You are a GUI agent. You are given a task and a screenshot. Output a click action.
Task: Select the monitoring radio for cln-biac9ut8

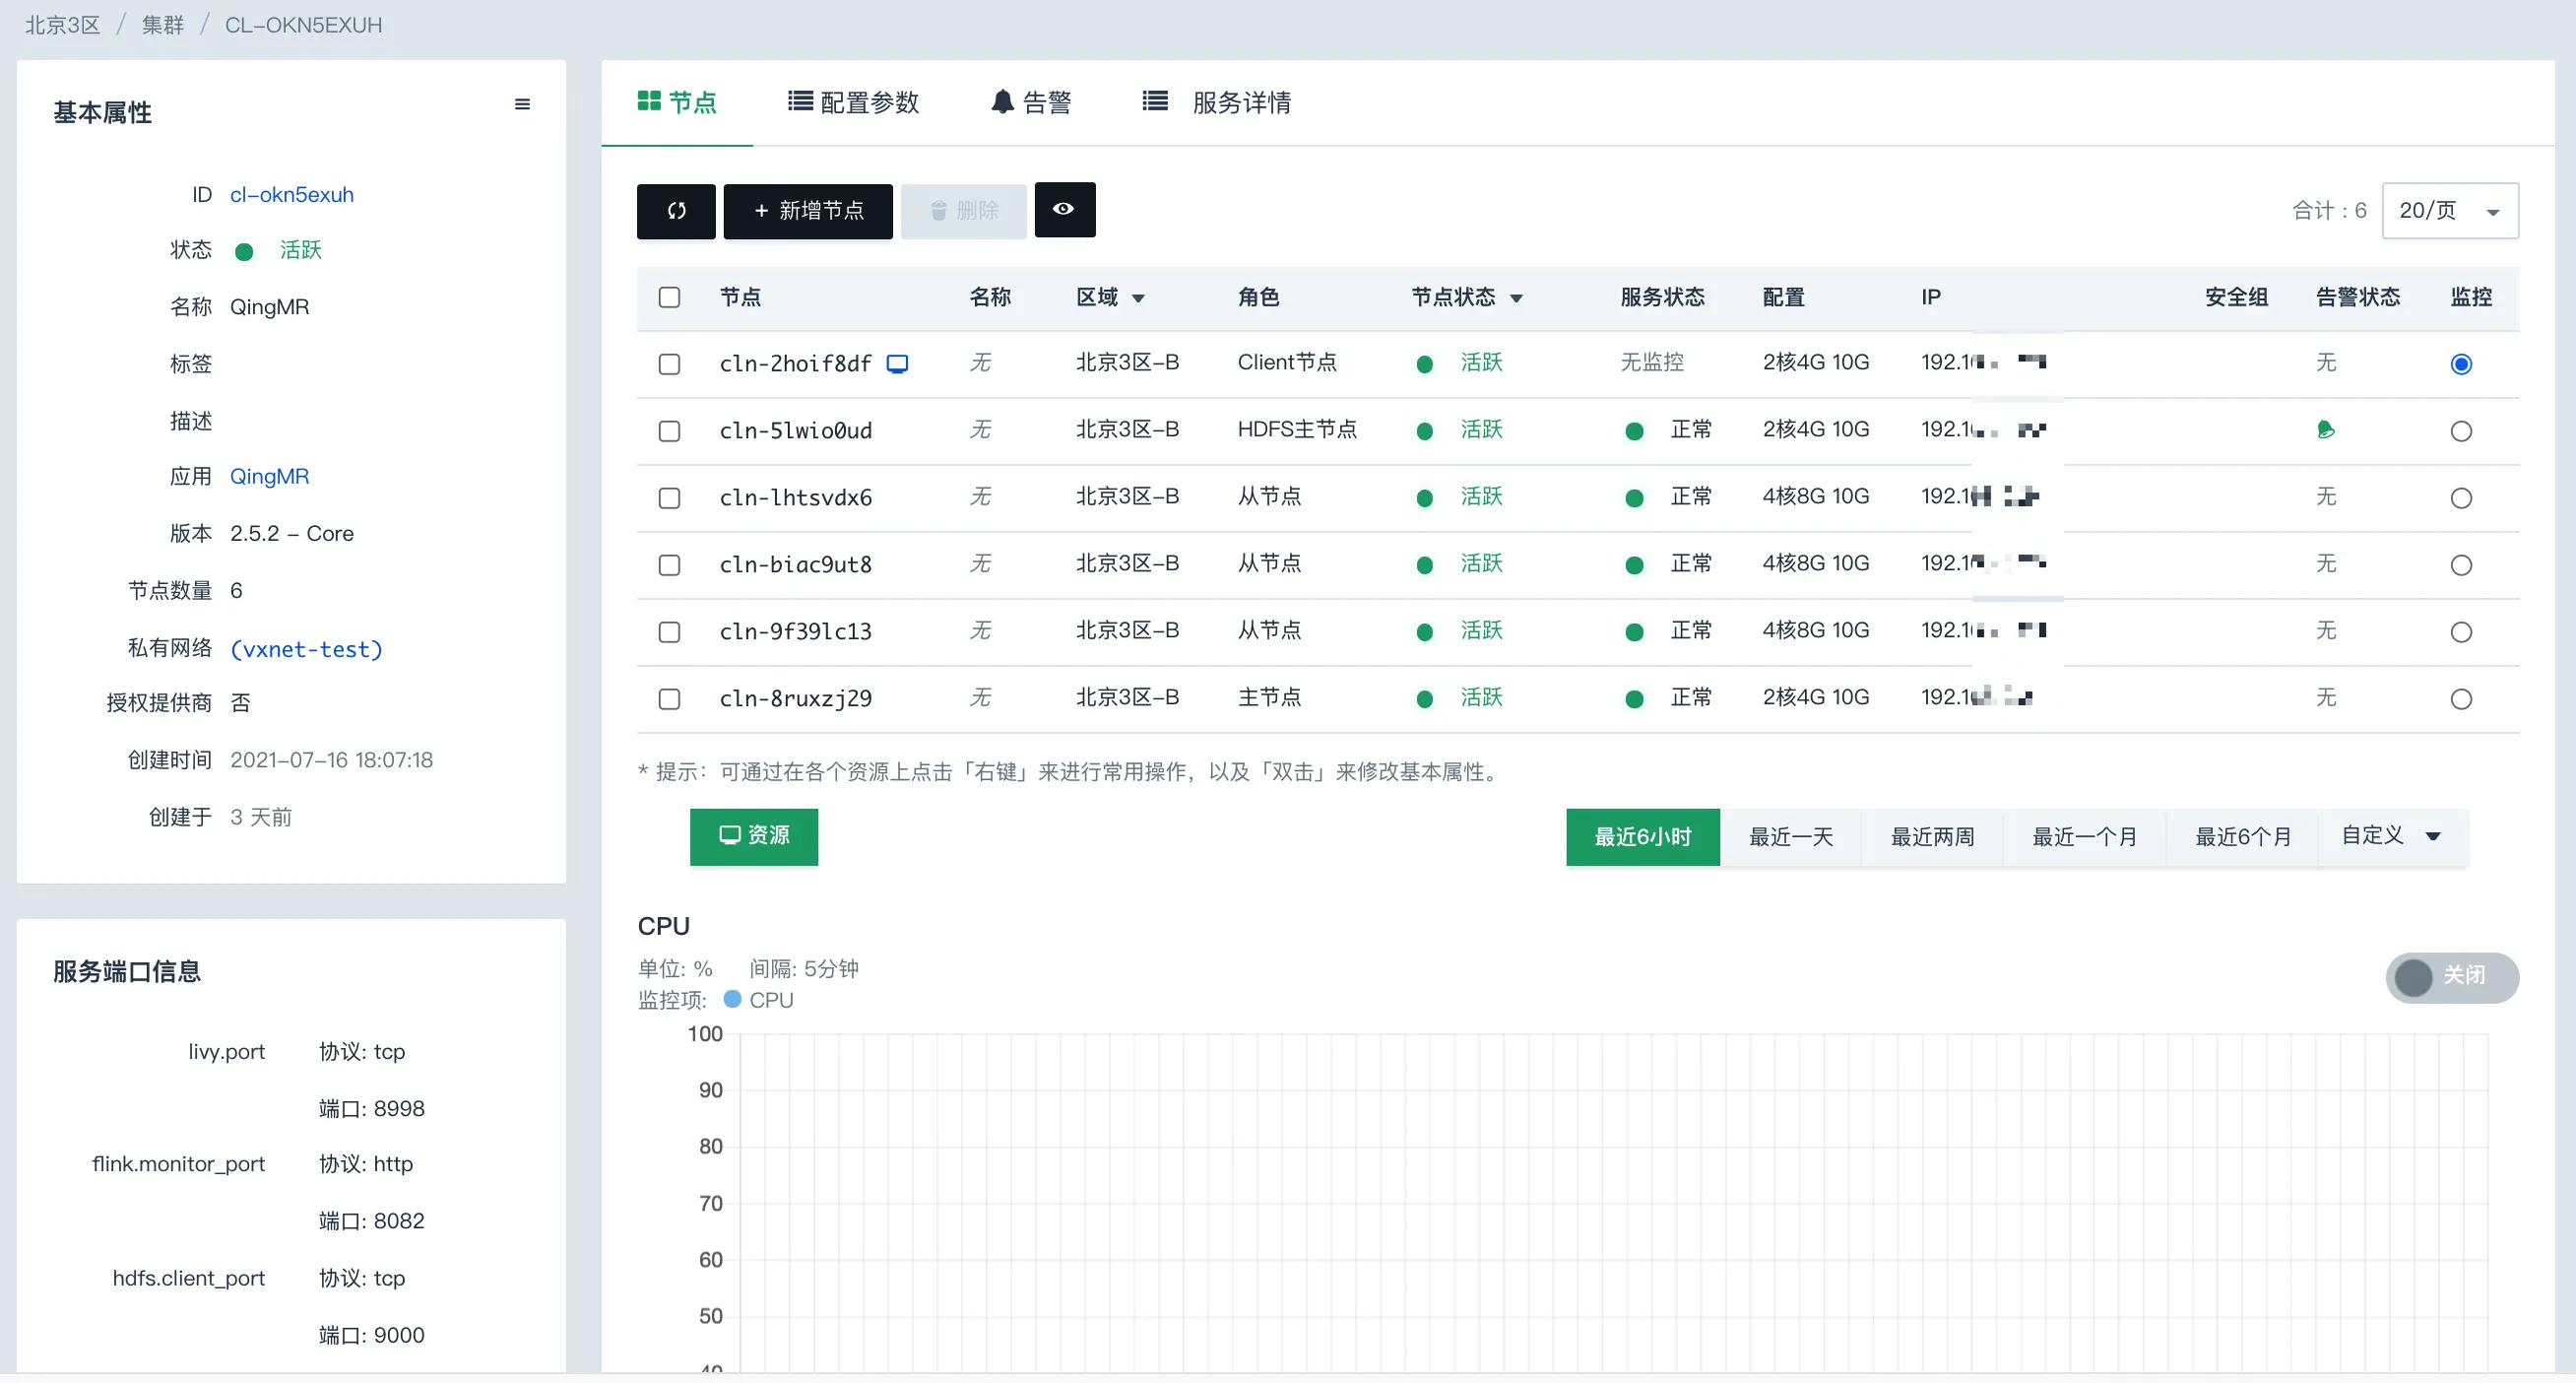2461,565
